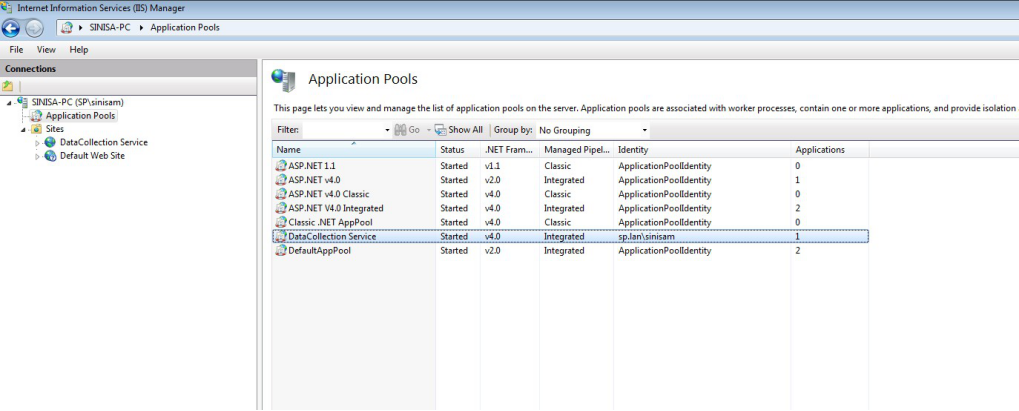Select Application Pools in Connections tree
This screenshot has width=1019, height=411.
[81, 116]
